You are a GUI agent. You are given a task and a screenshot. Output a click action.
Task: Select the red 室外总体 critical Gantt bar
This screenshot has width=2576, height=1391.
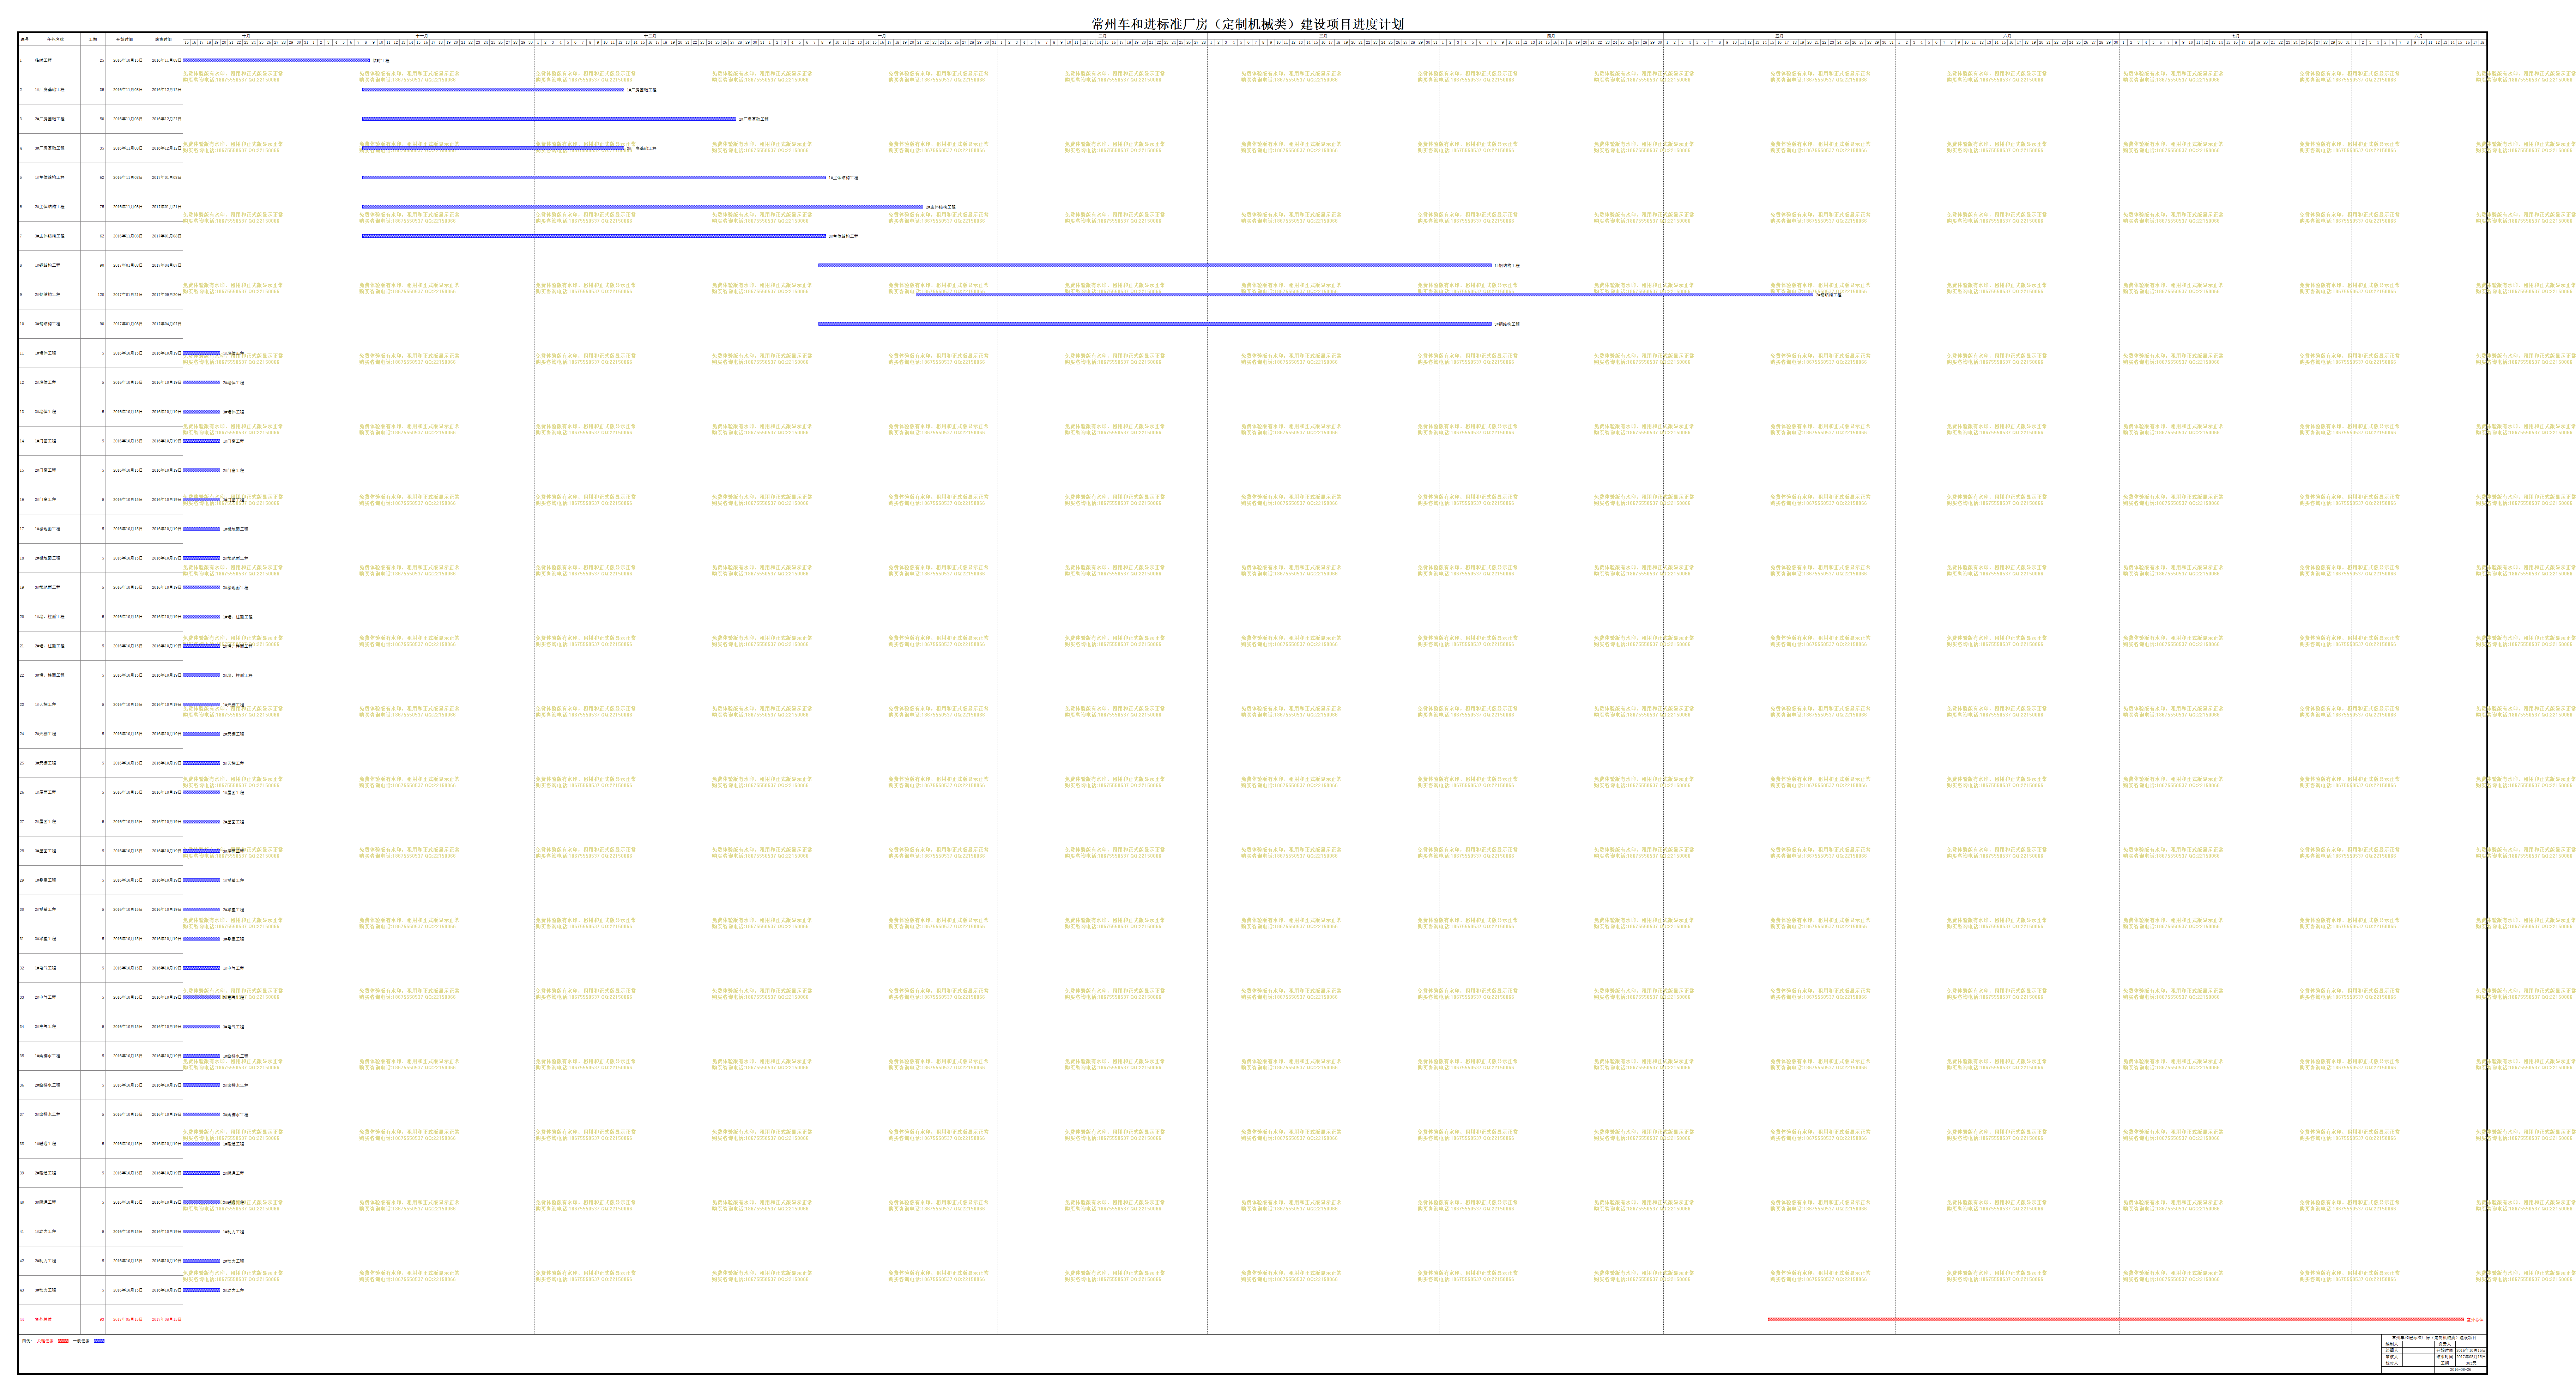2116,1319
